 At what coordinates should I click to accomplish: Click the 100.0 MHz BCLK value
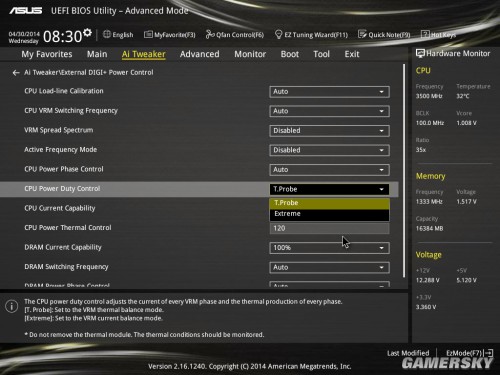point(430,123)
